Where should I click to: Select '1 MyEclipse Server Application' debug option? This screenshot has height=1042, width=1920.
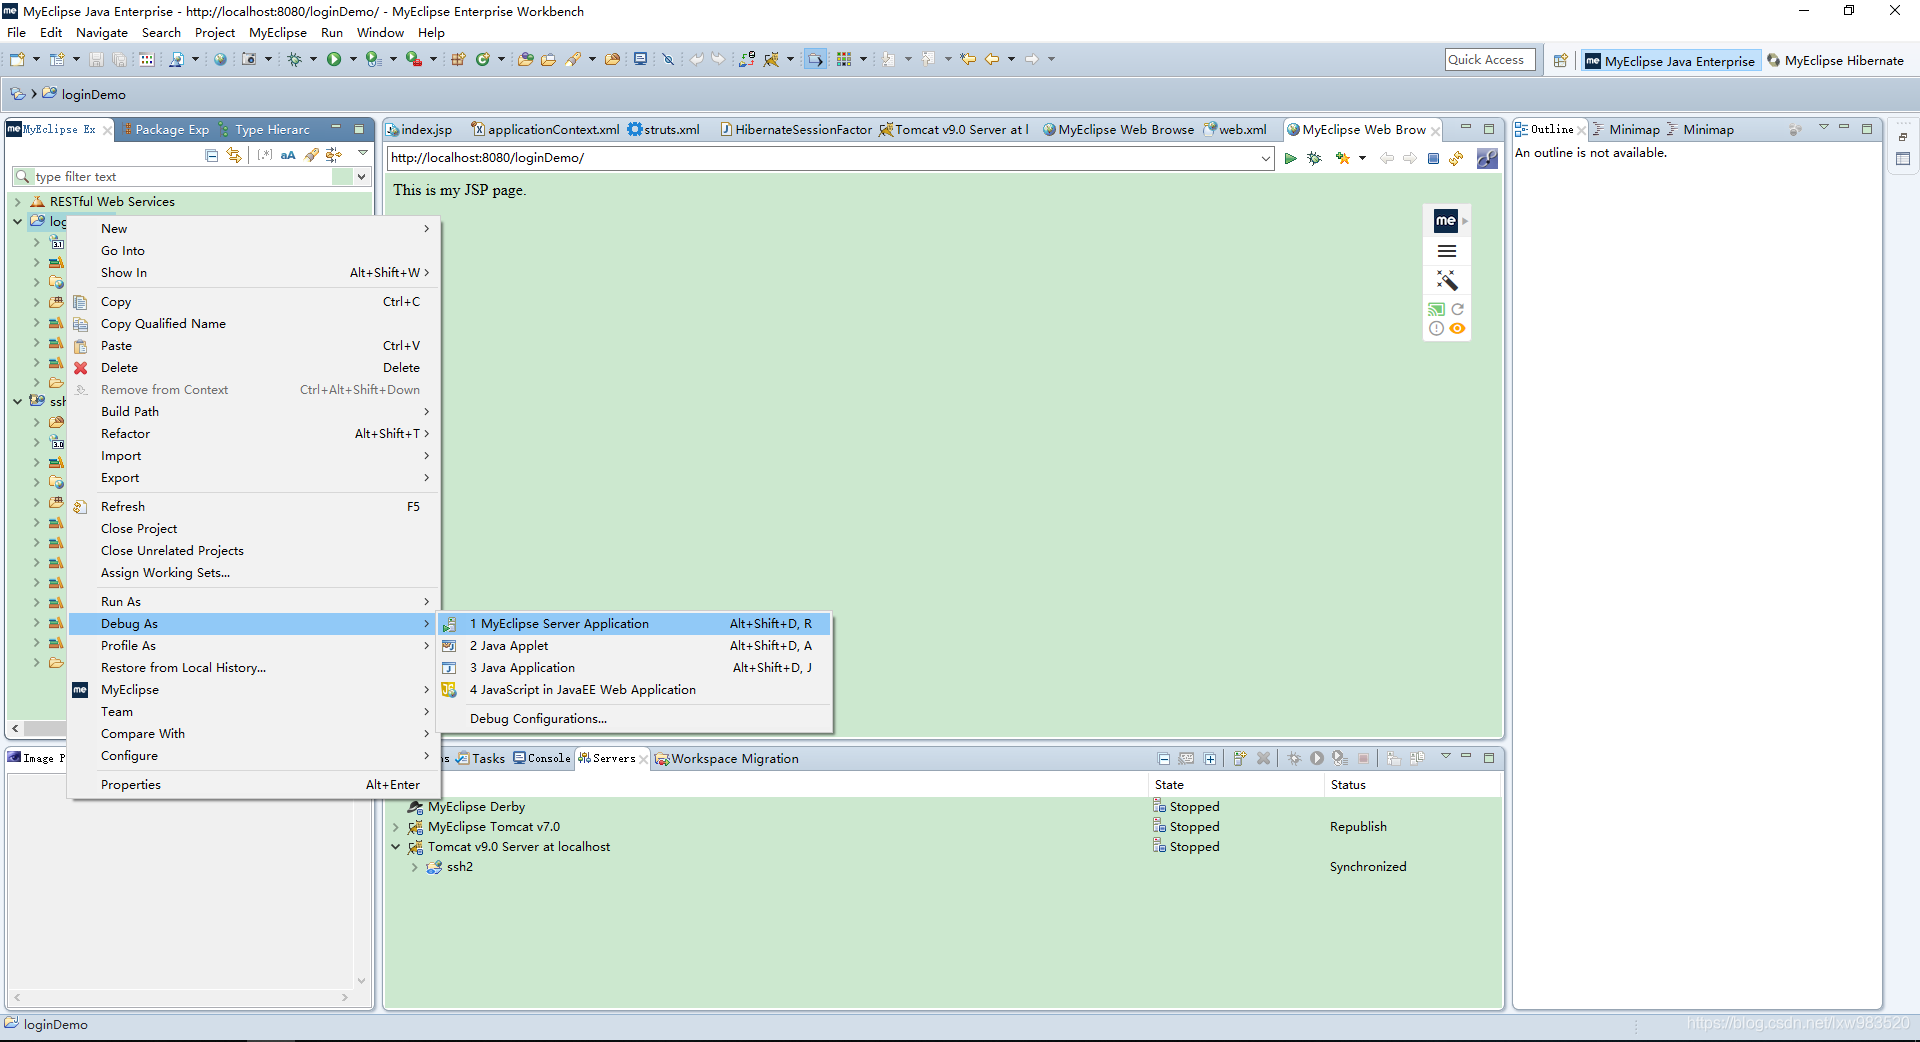click(634, 624)
